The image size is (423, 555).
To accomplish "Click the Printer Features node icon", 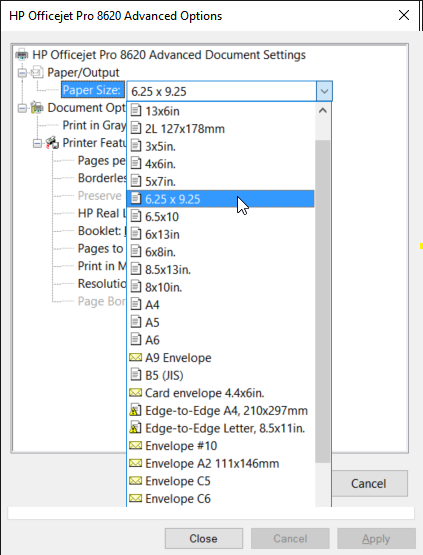I will pos(52,143).
